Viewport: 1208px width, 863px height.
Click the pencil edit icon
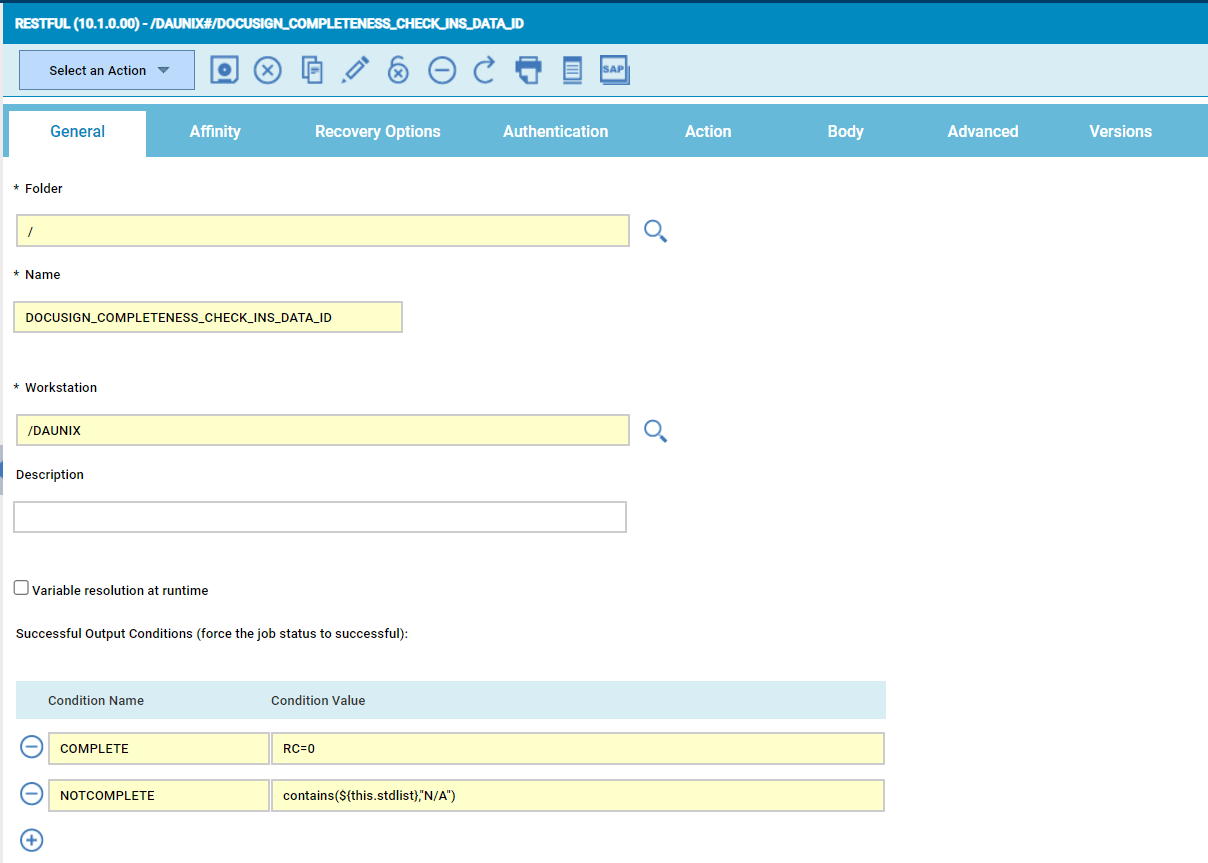(x=355, y=70)
